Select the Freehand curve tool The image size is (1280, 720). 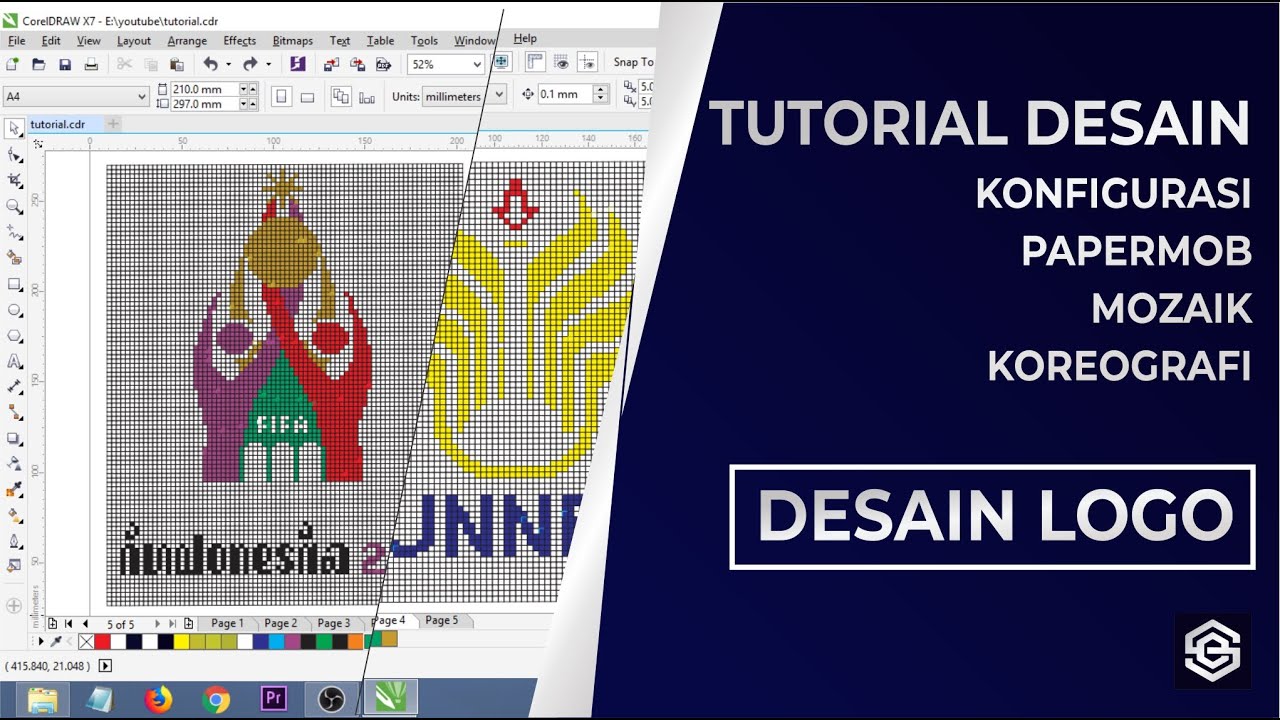(x=14, y=232)
